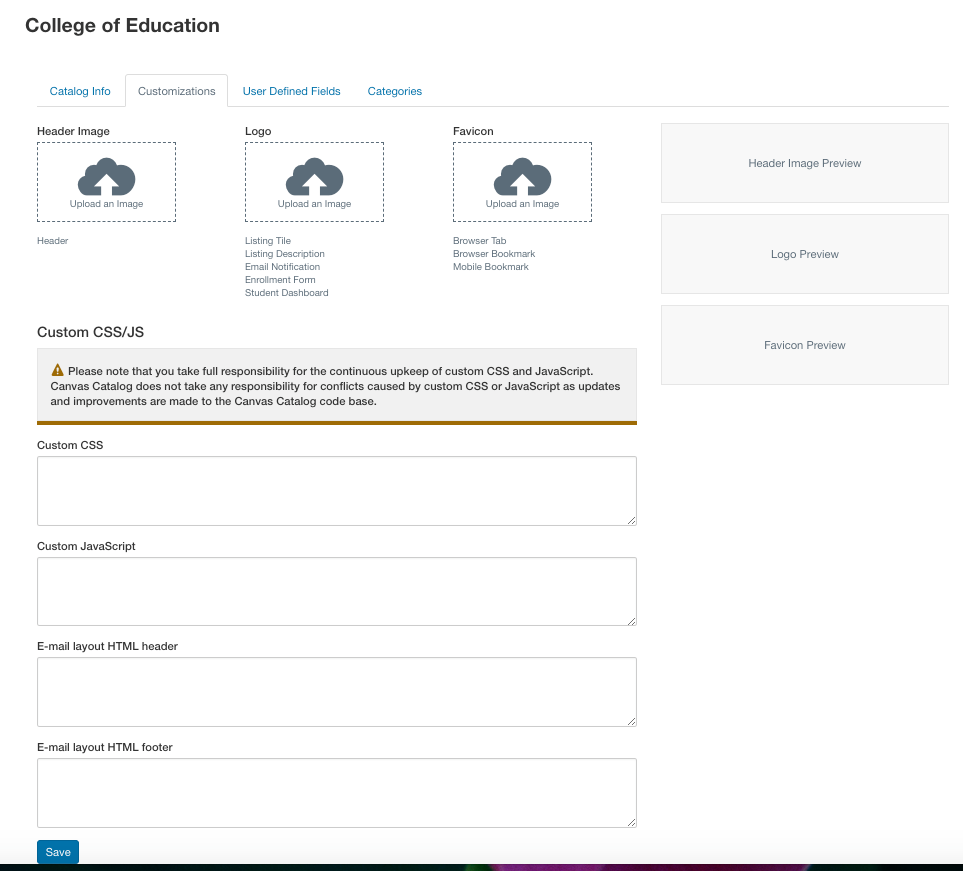Click the Header Image upload cloud icon
The width and height of the screenshot is (963, 871).
pyautogui.click(x=106, y=177)
